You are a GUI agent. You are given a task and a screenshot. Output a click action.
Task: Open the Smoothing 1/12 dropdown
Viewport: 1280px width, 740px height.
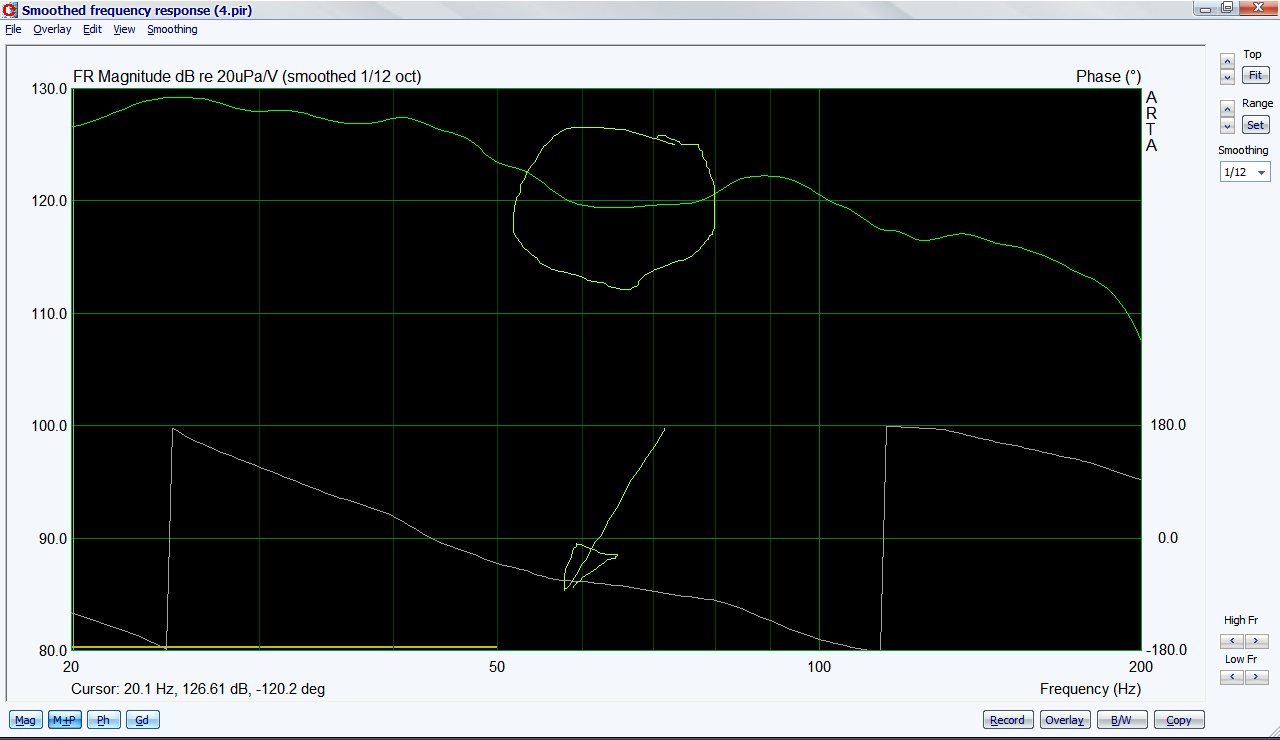click(x=1244, y=172)
